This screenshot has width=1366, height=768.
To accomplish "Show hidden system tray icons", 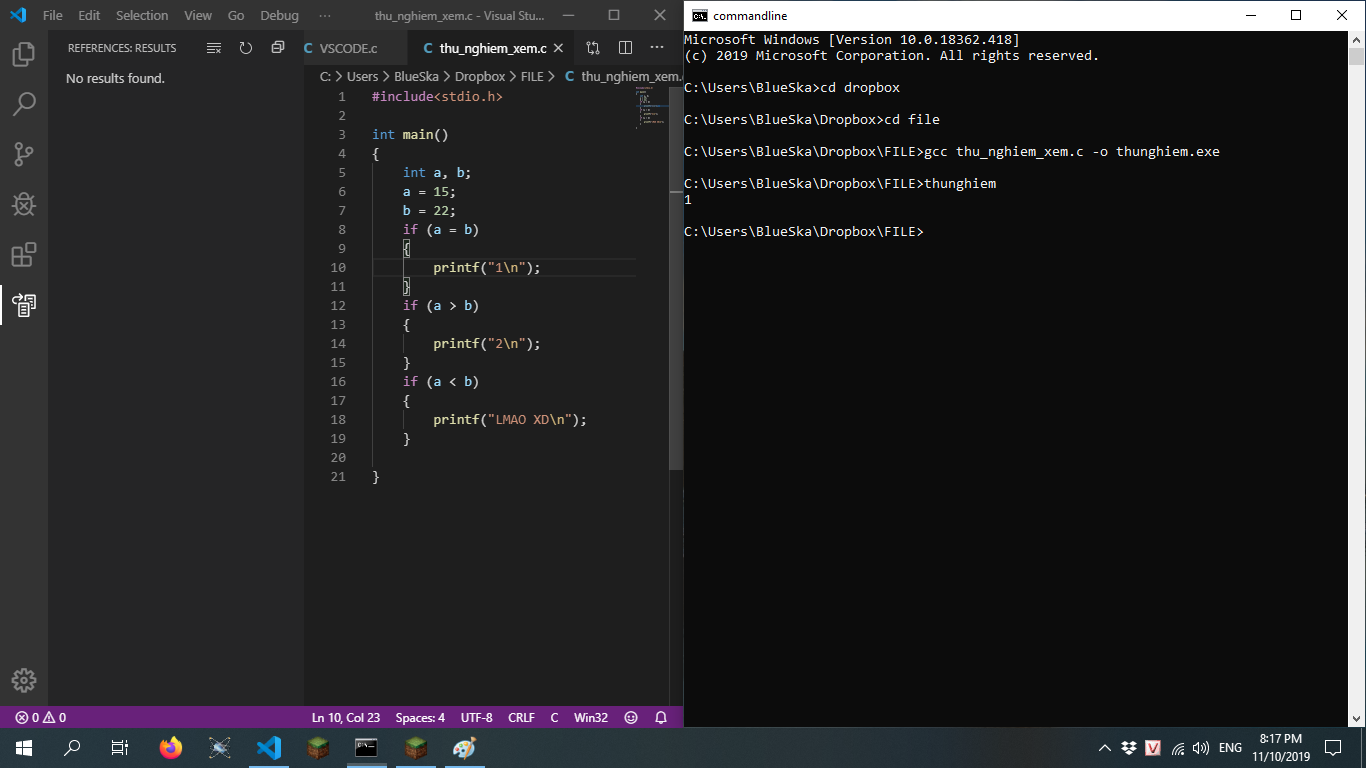I will click(1104, 748).
